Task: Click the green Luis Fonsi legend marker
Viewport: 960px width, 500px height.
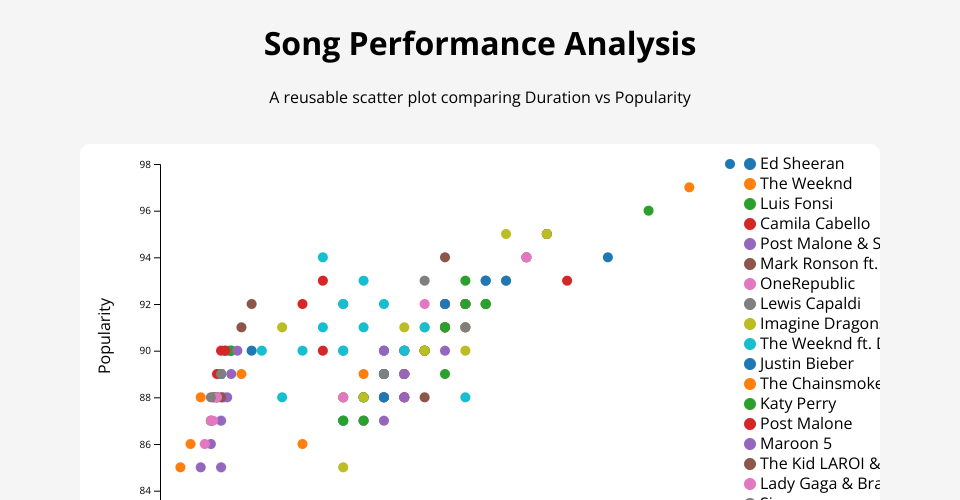Action: 750,204
